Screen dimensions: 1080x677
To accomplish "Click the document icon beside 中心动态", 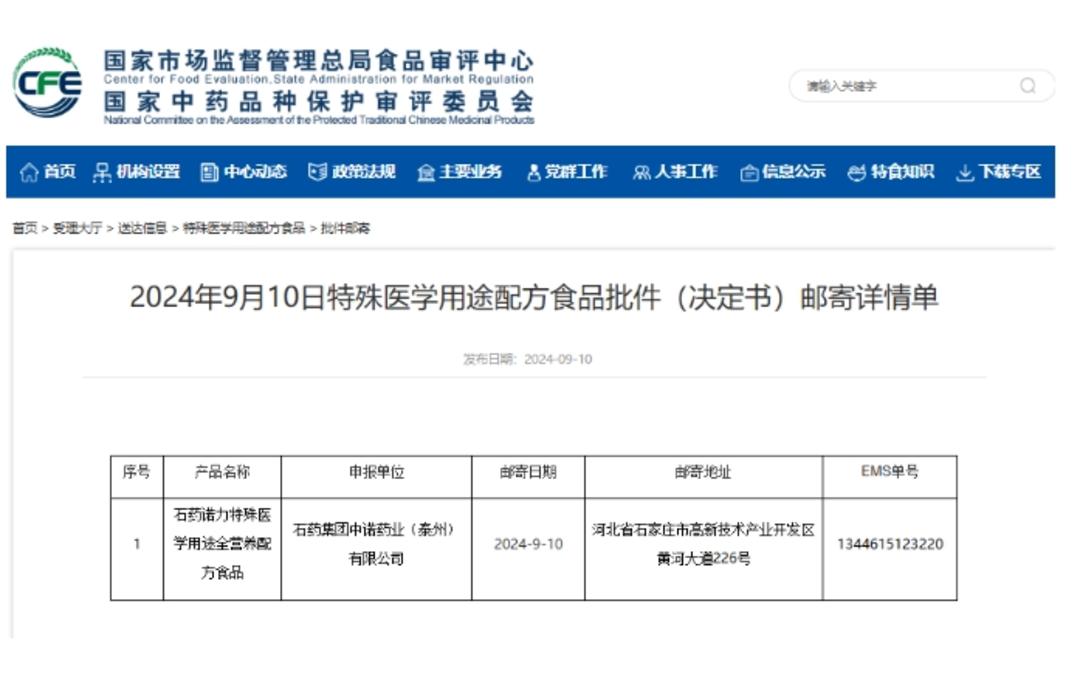I will click(x=209, y=172).
